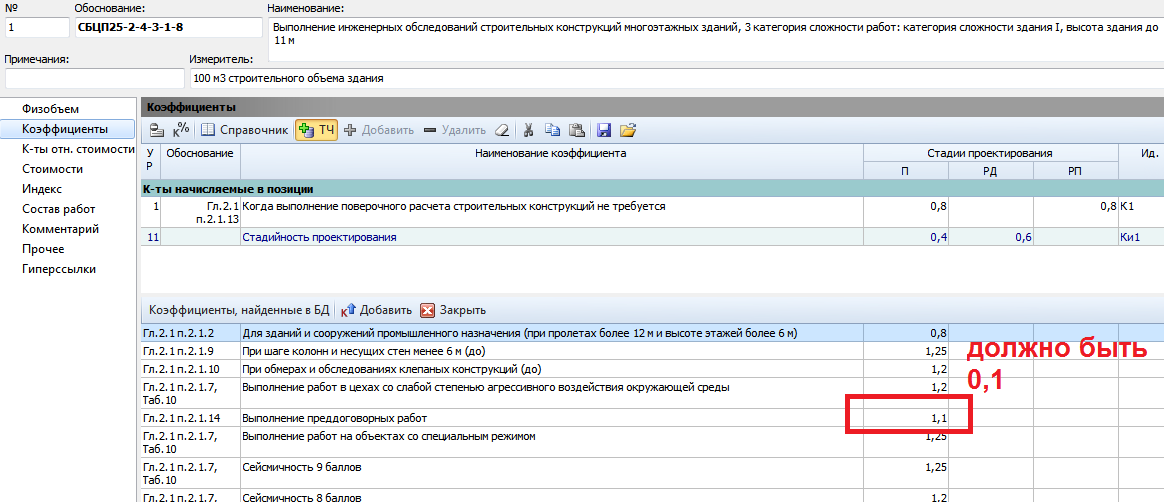
Task: Click the П stage column header
Action: 906,171
